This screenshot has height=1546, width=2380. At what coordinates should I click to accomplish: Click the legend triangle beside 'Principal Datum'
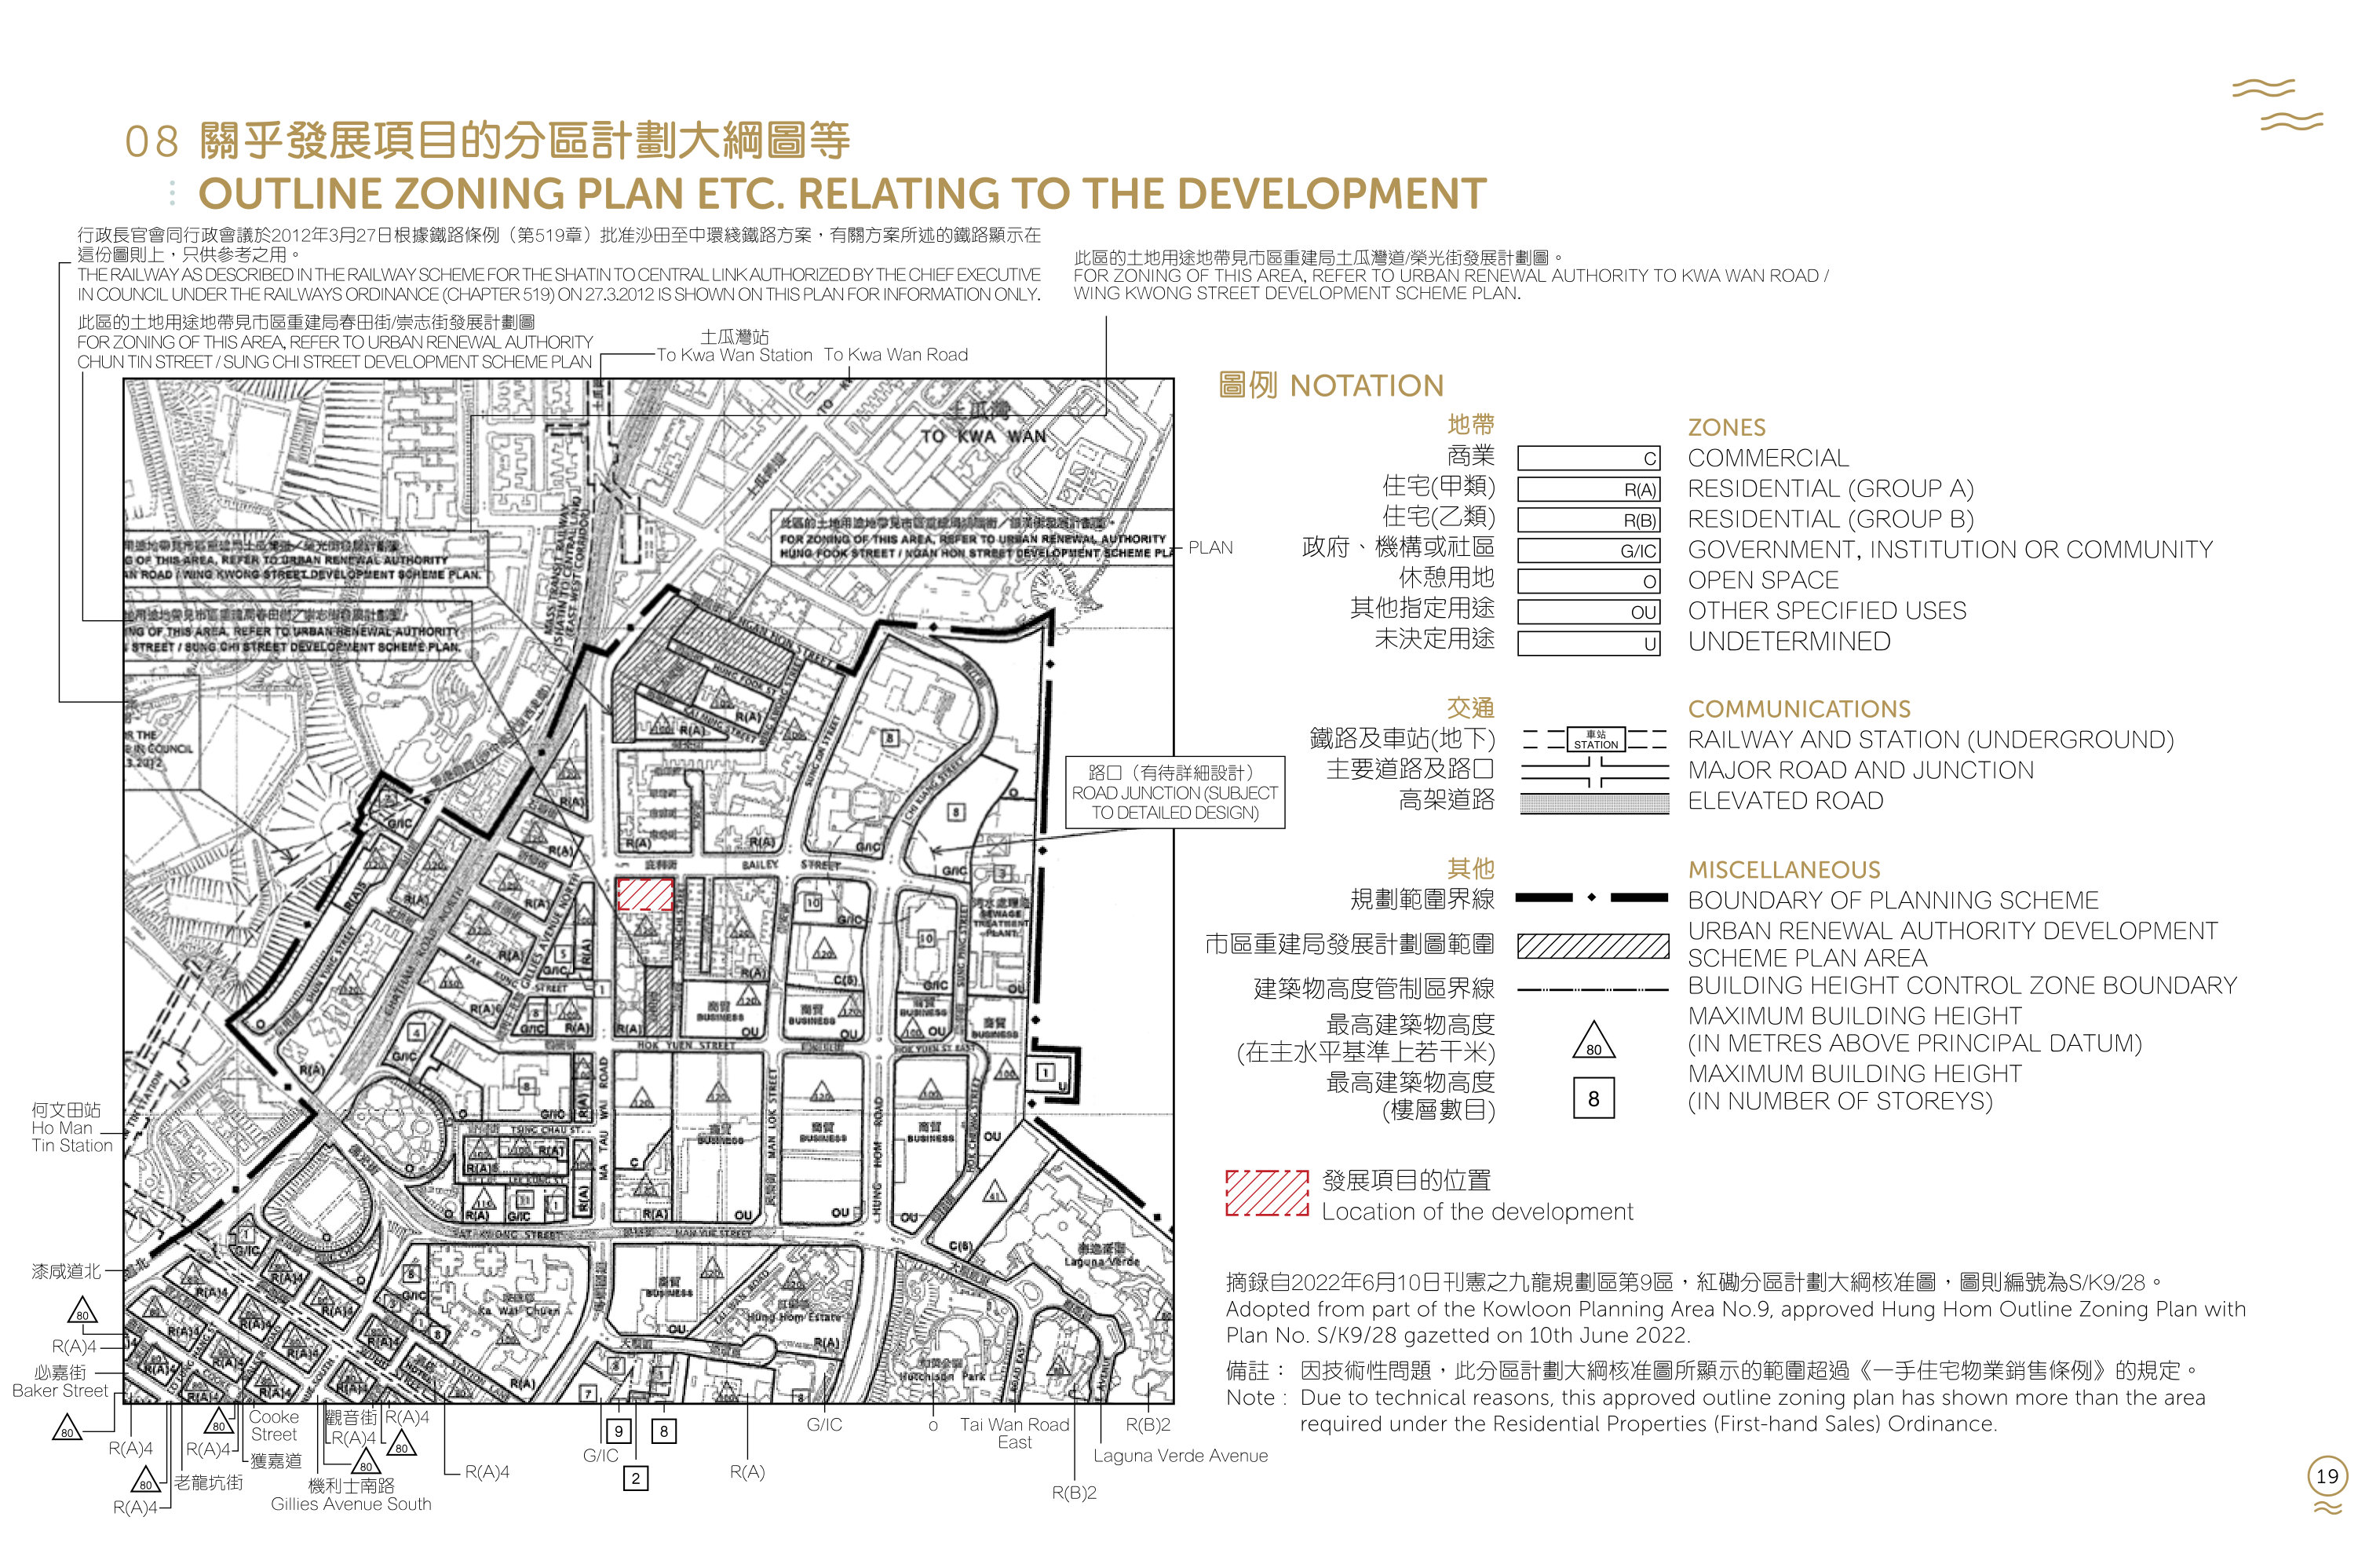1593,1041
